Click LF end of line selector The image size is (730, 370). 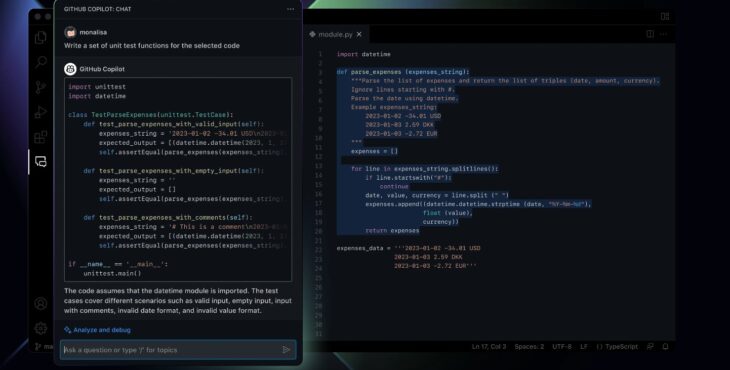click(x=583, y=347)
